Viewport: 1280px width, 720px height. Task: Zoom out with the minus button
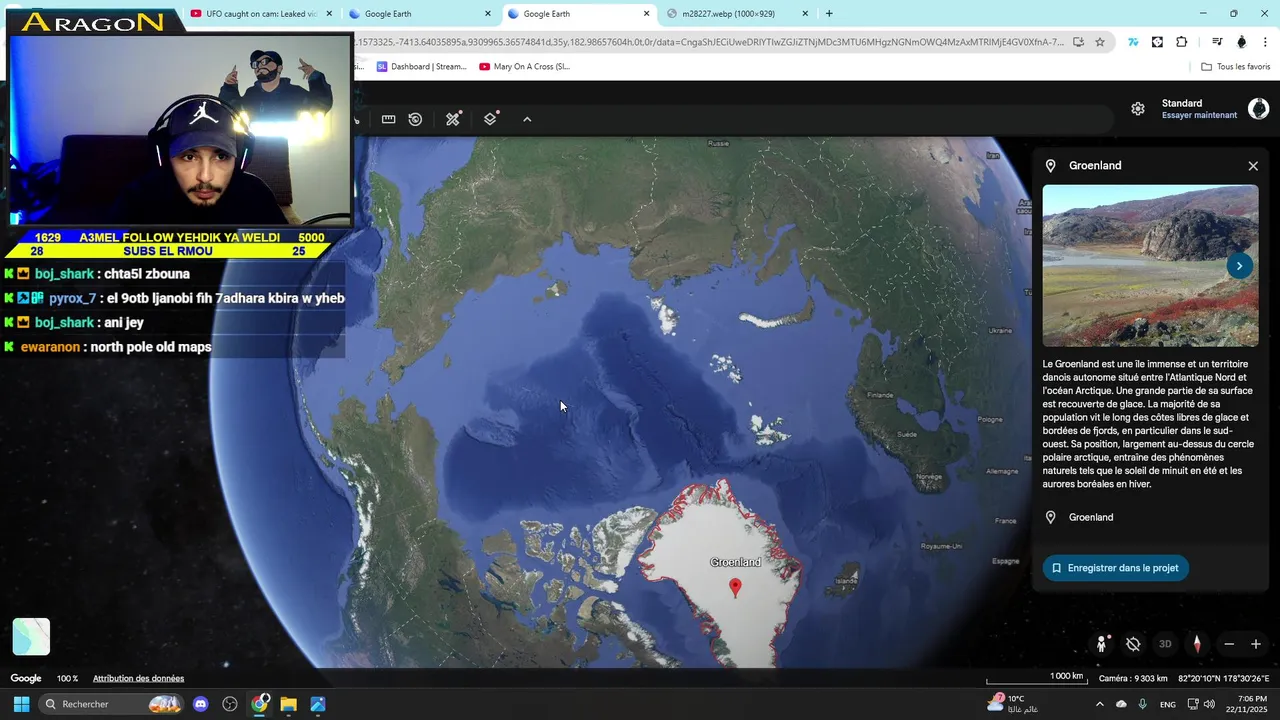(1229, 644)
